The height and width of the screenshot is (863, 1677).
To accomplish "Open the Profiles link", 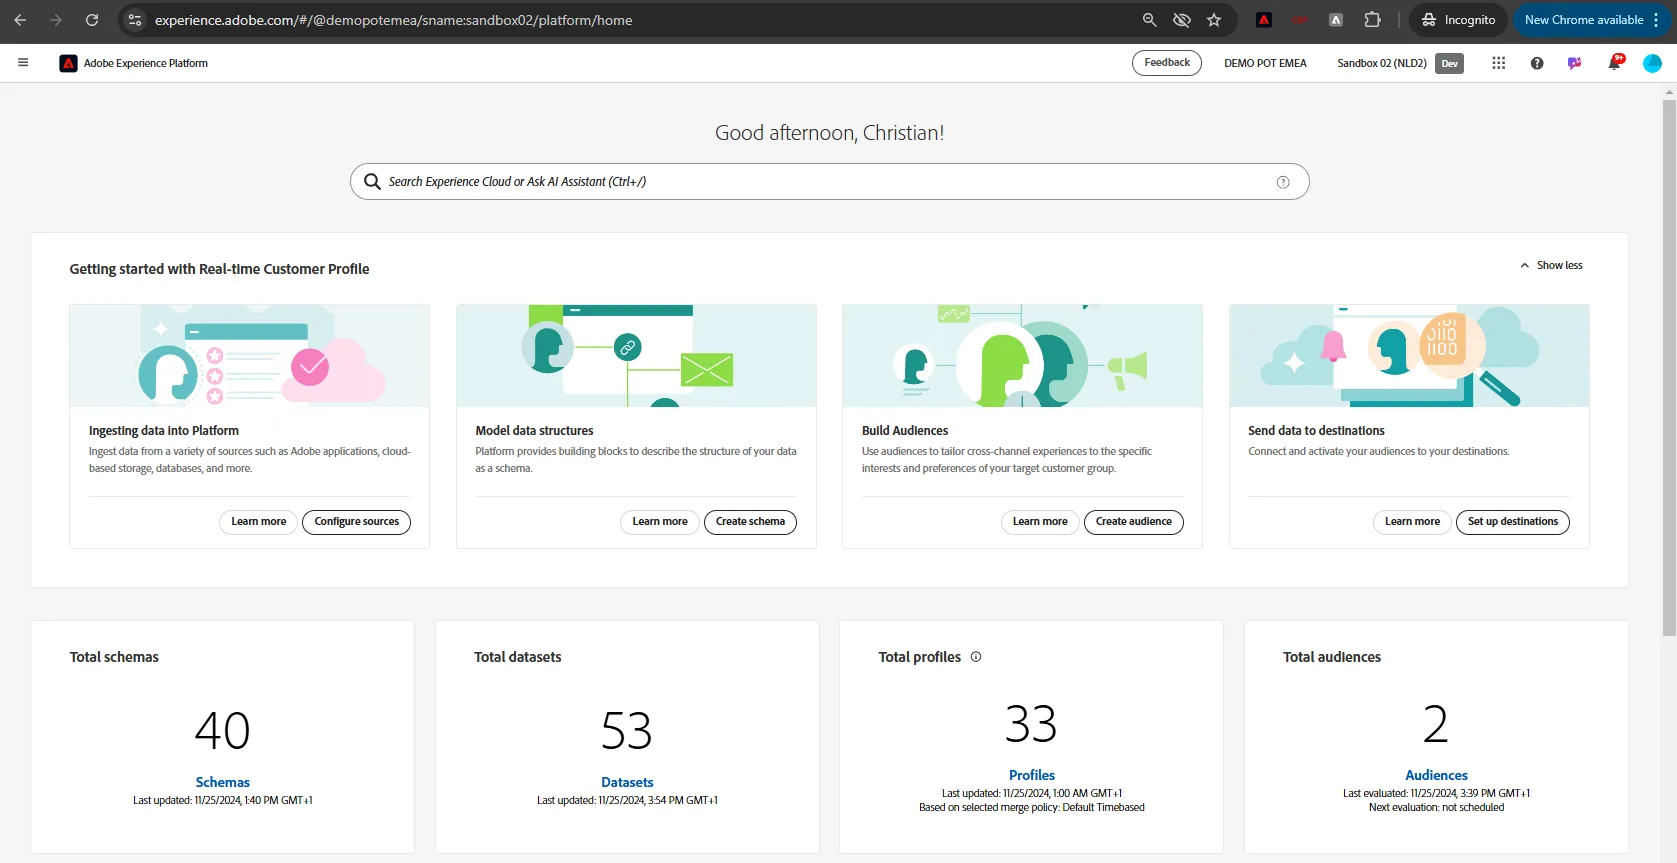I will click(x=1032, y=775).
